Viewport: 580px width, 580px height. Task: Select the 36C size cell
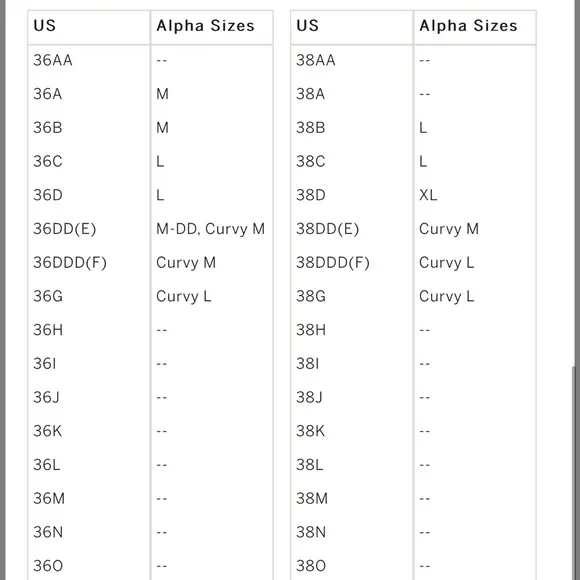tap(48, 161)
